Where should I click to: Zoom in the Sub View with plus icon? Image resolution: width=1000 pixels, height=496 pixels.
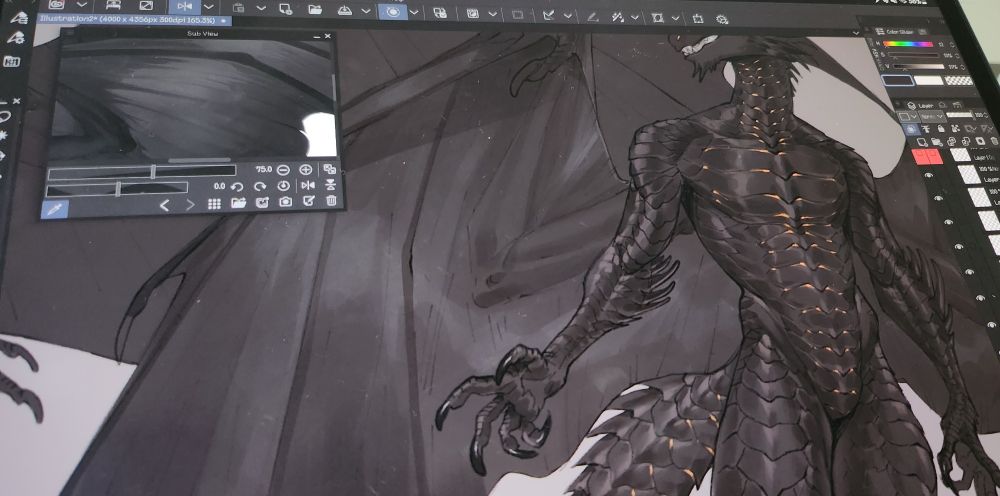(x=306, y=170)
